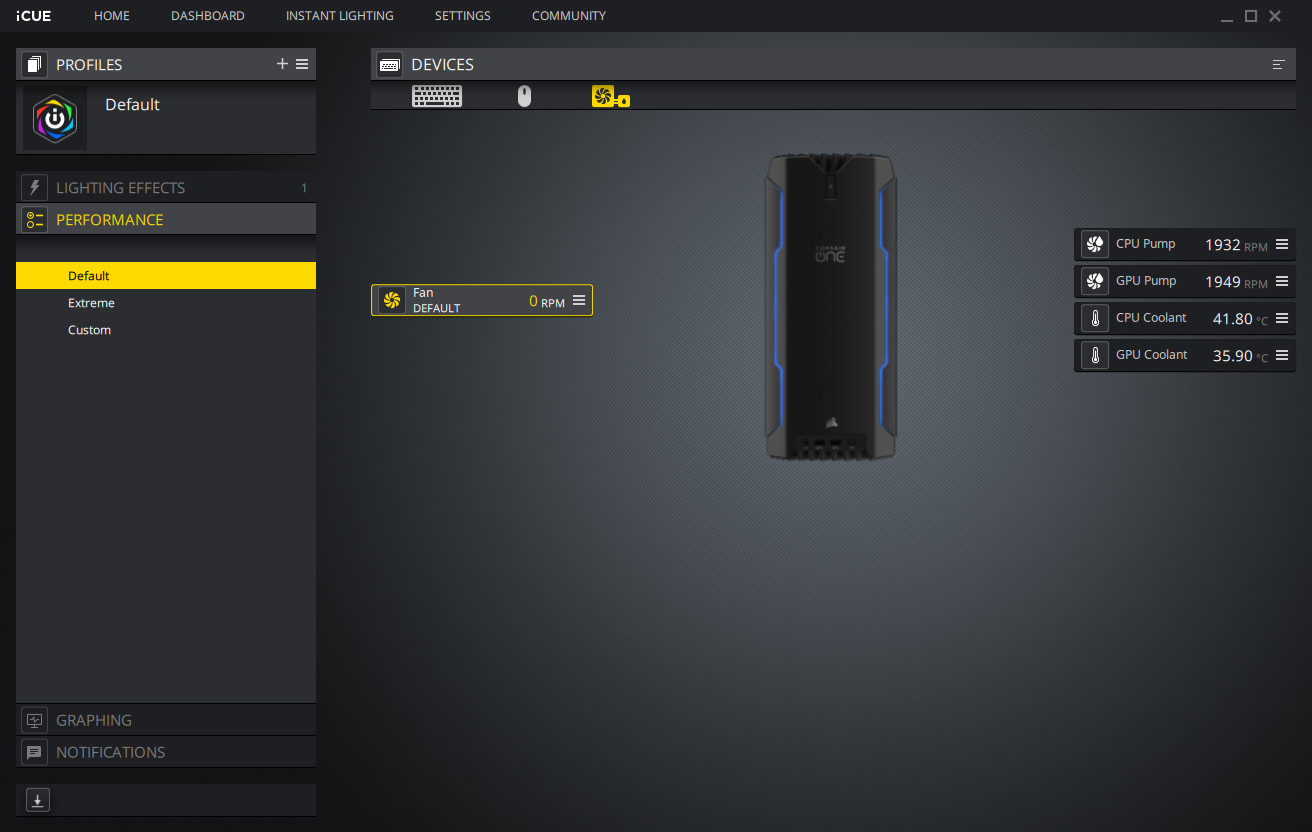The height and width of the screenshot is (832, 1312).
Task: Open INSTANT LIGHTING
Action: click(340, 16)
